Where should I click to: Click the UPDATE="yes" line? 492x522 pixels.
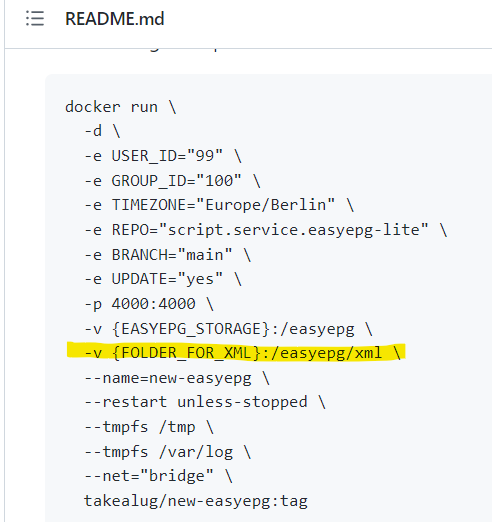tap(163, 279)
